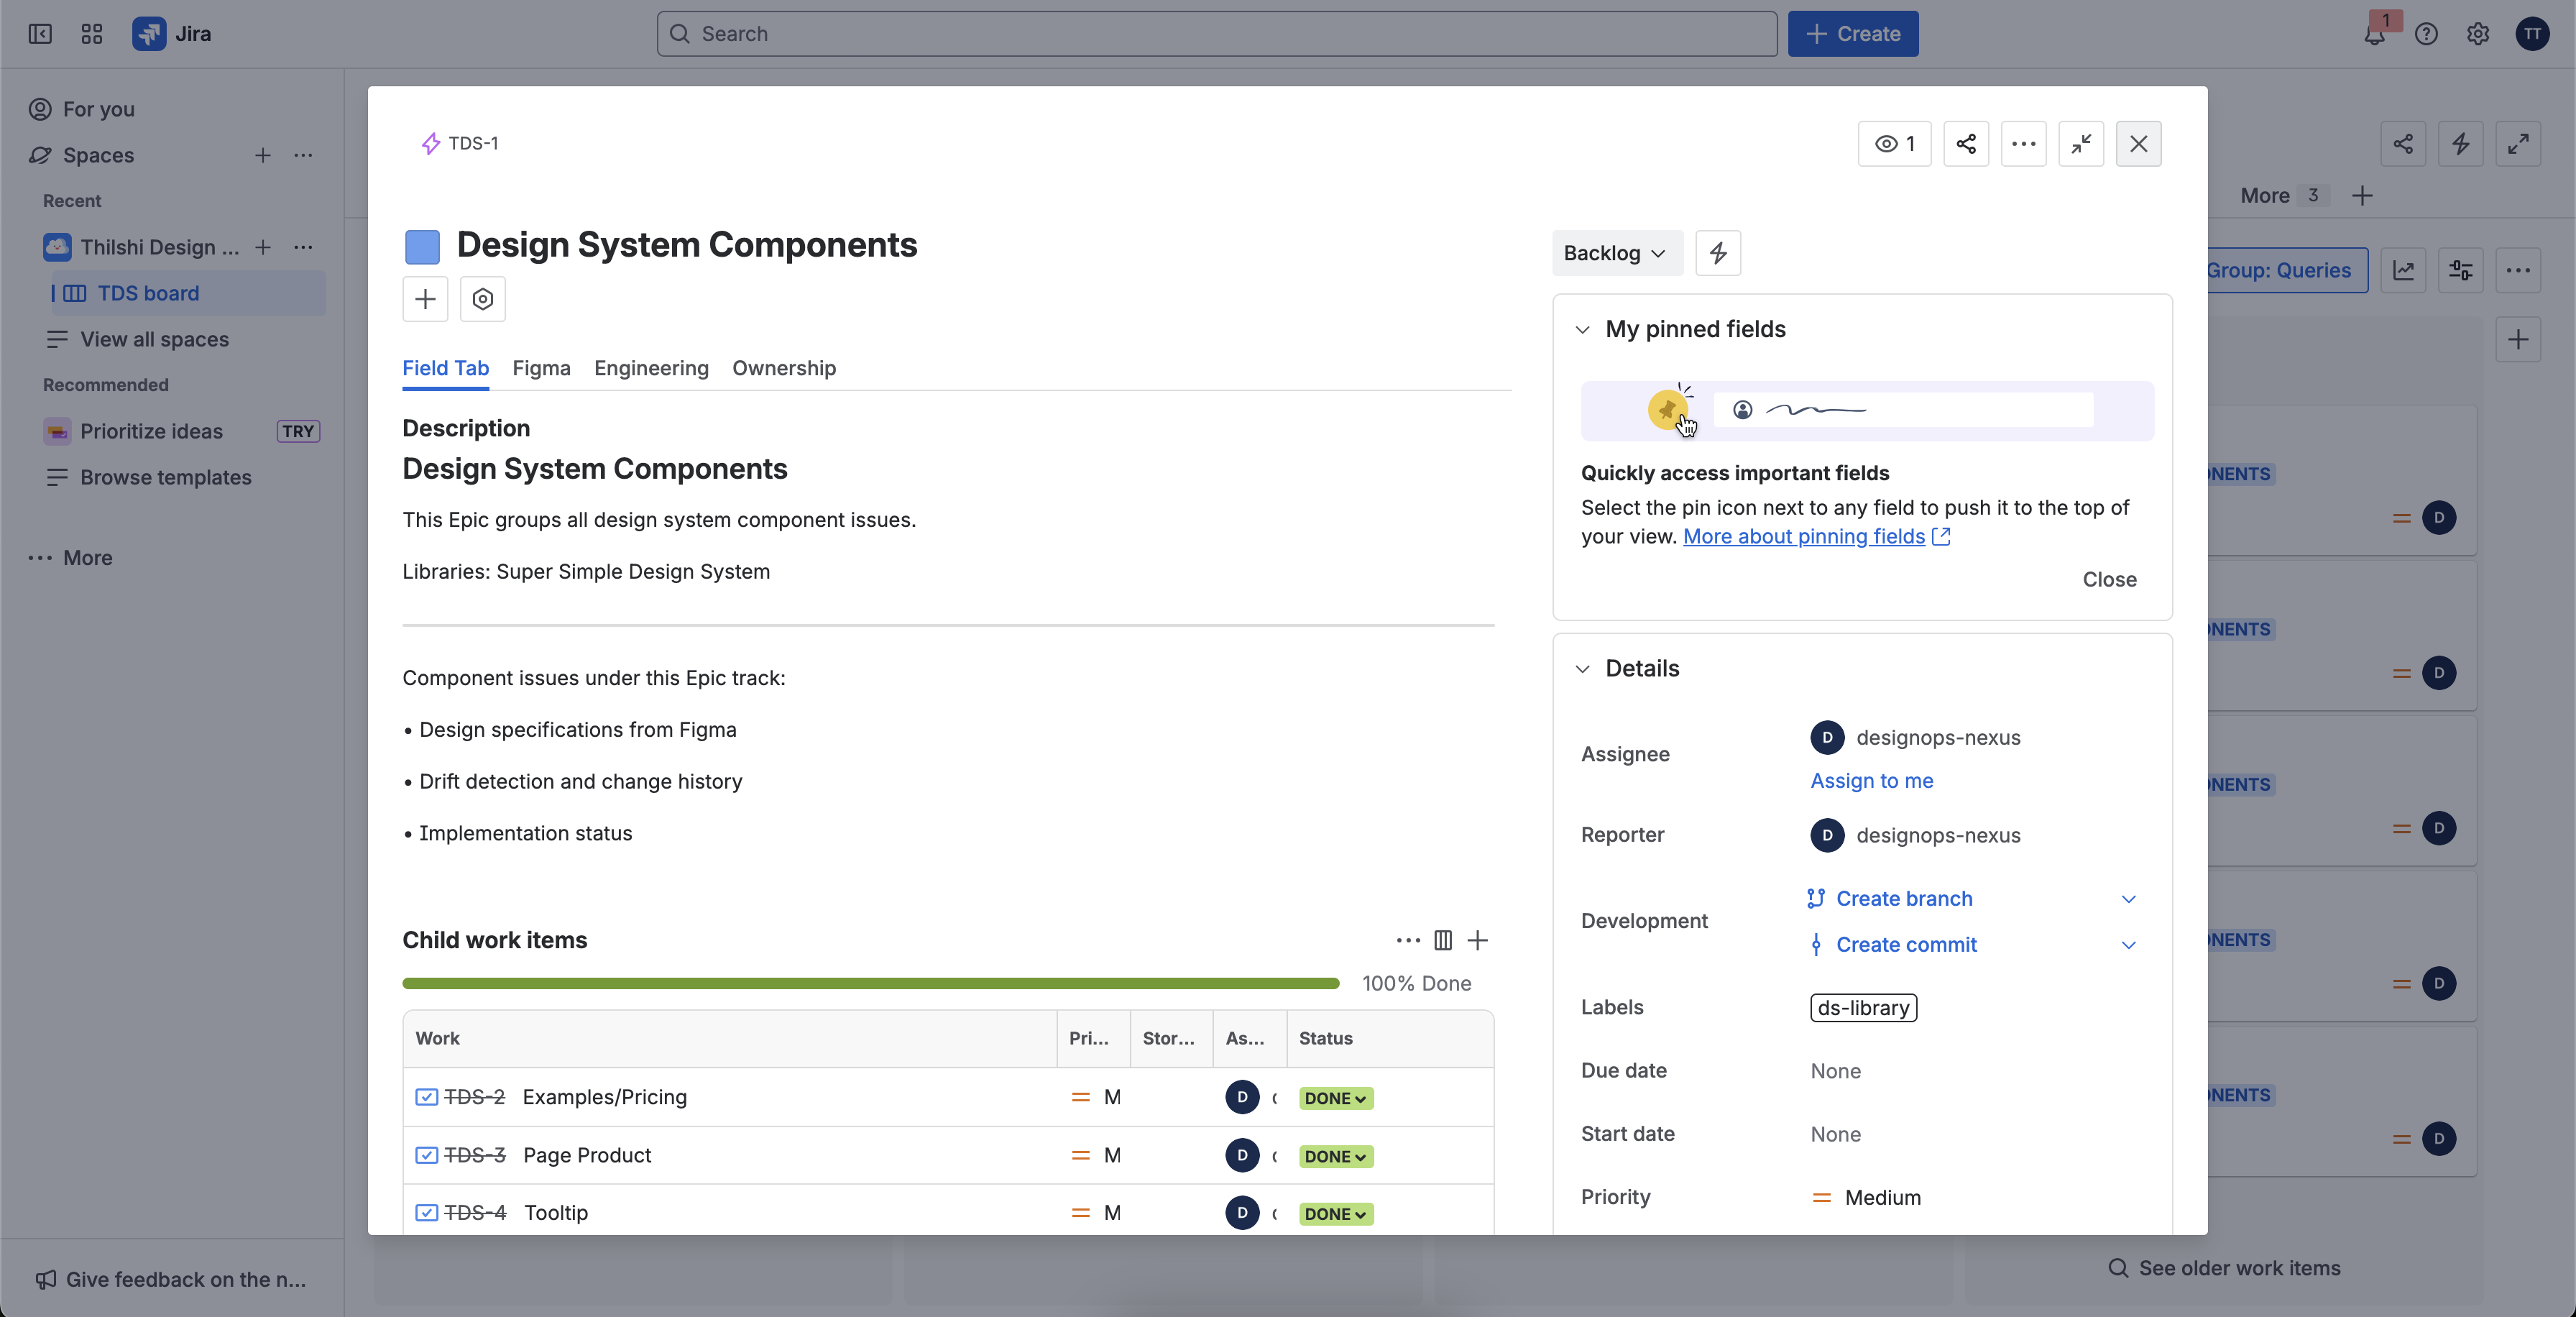This screenshot has width=2576, height=1317.
Task: Expand the Create branch dropdown arrow
Action: [x=2128, y=898]
